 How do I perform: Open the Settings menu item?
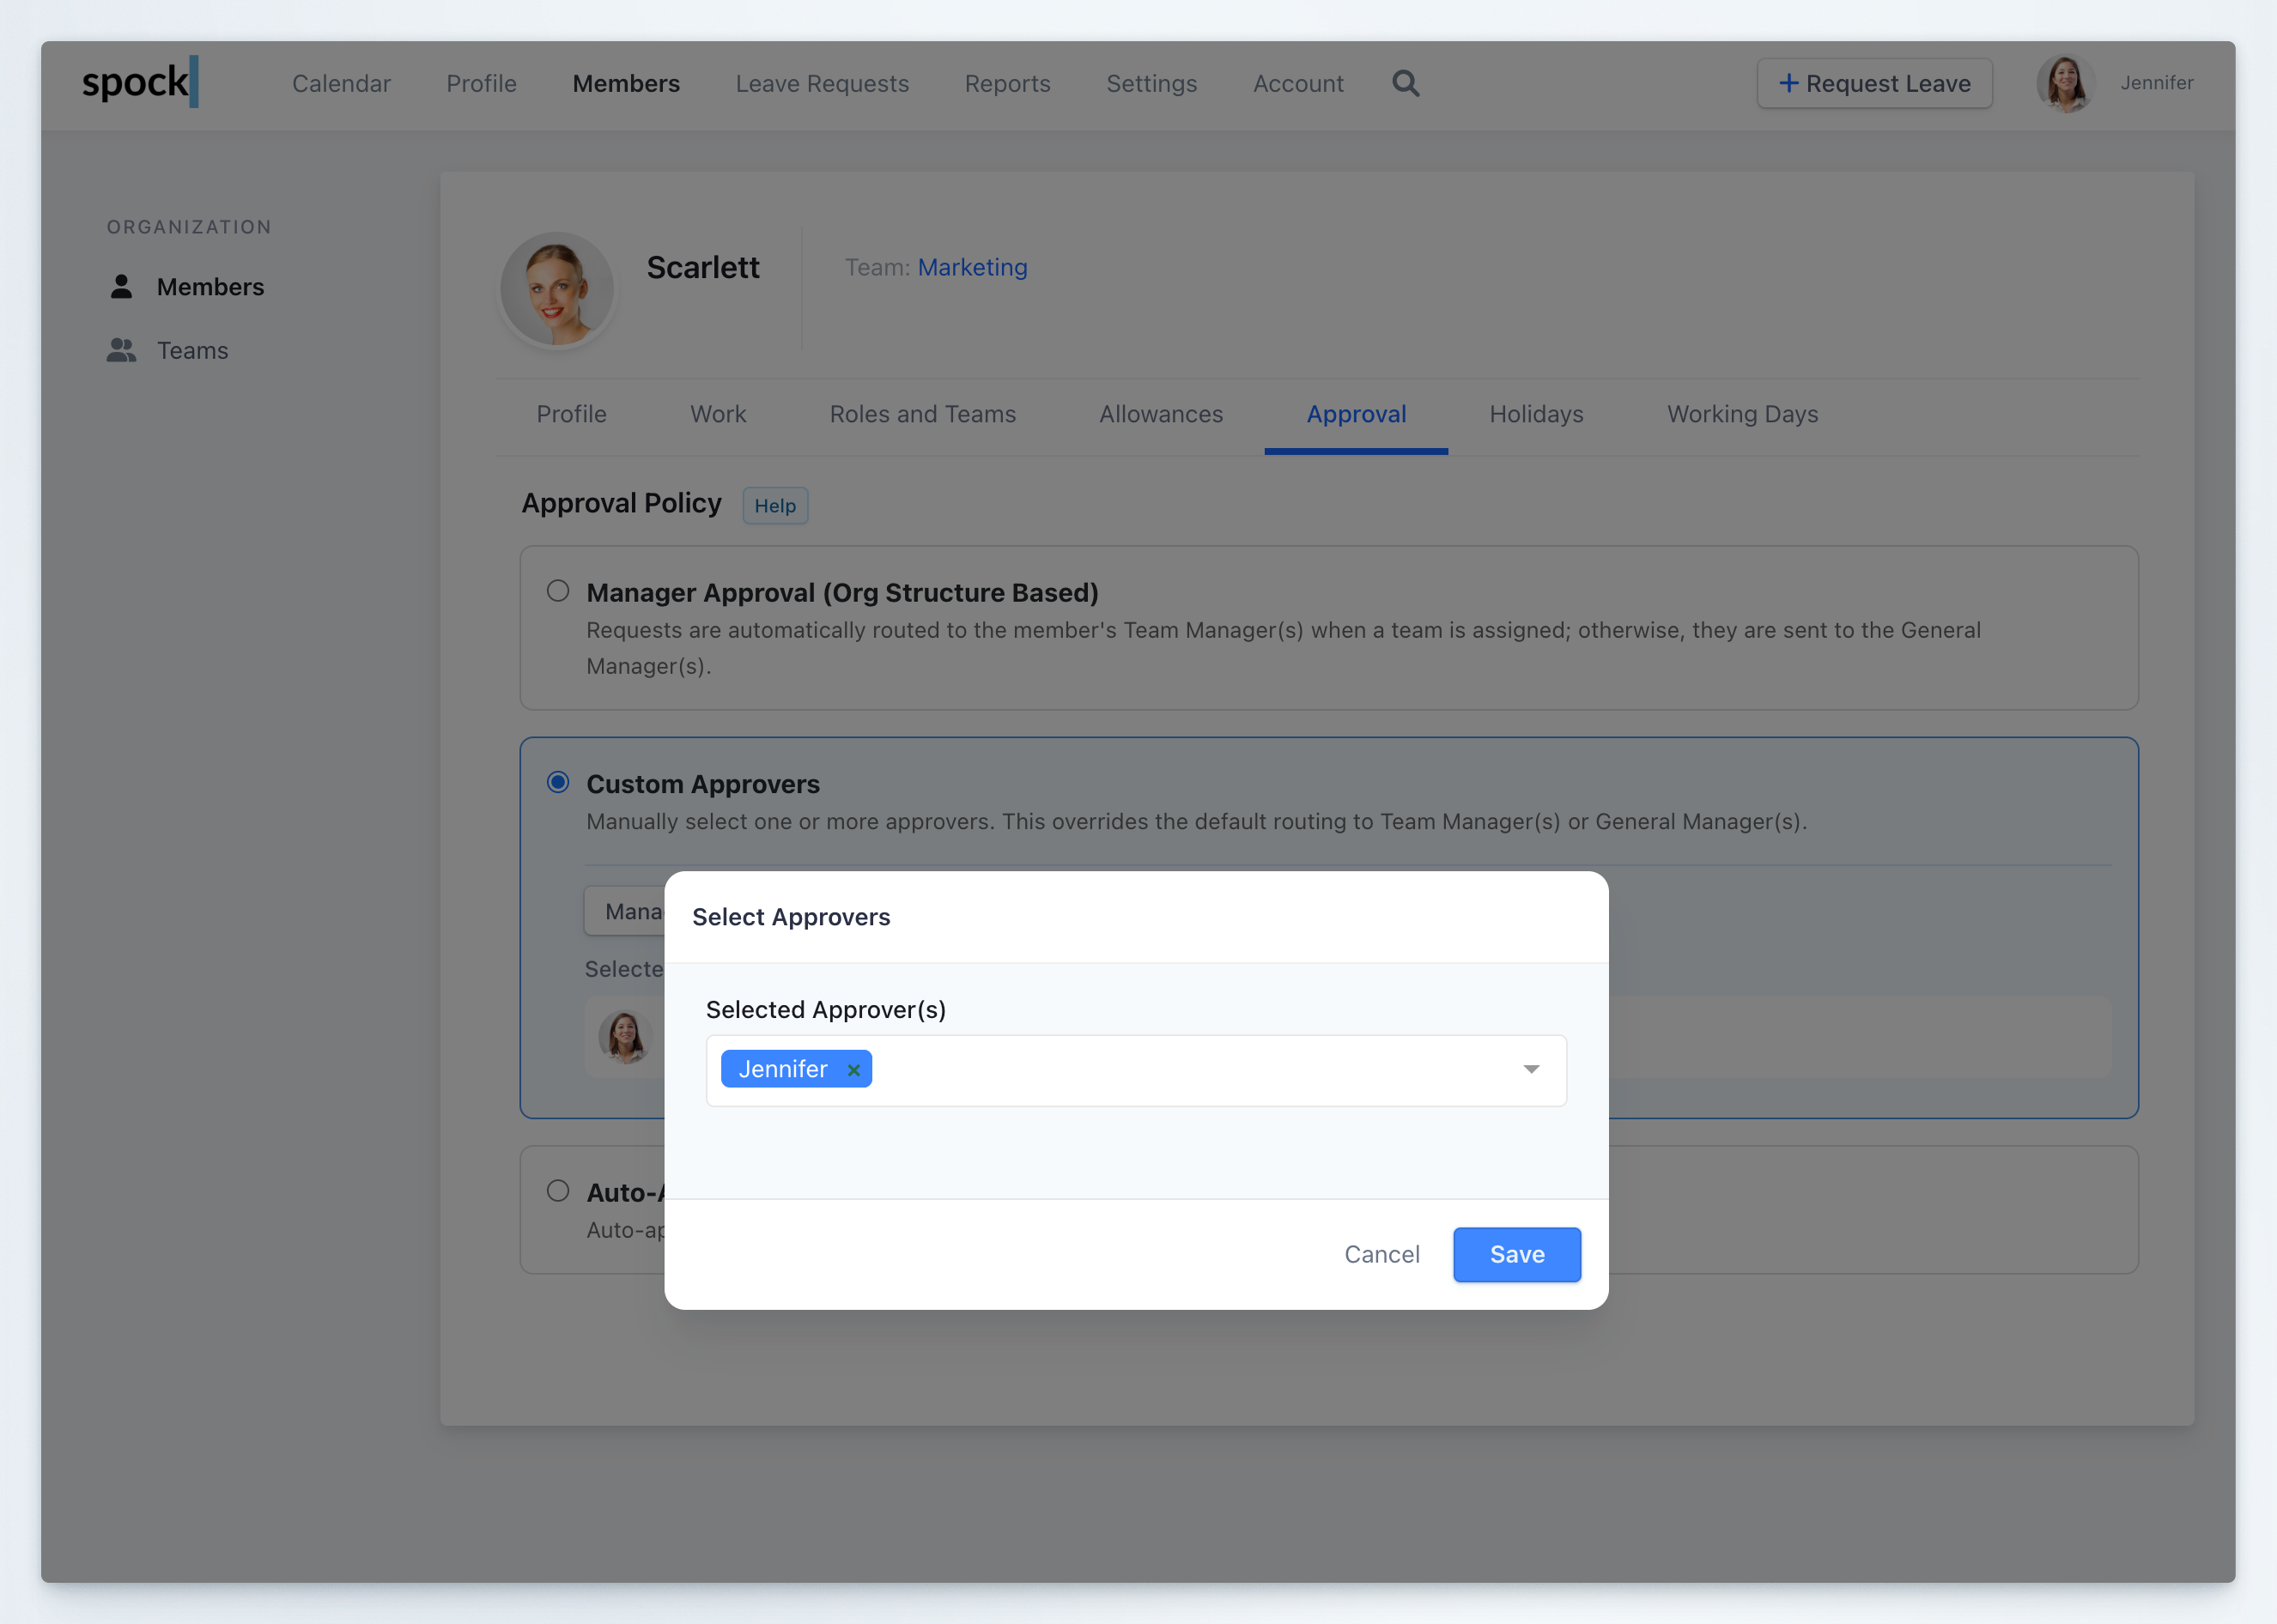[x=1151, y=83]
